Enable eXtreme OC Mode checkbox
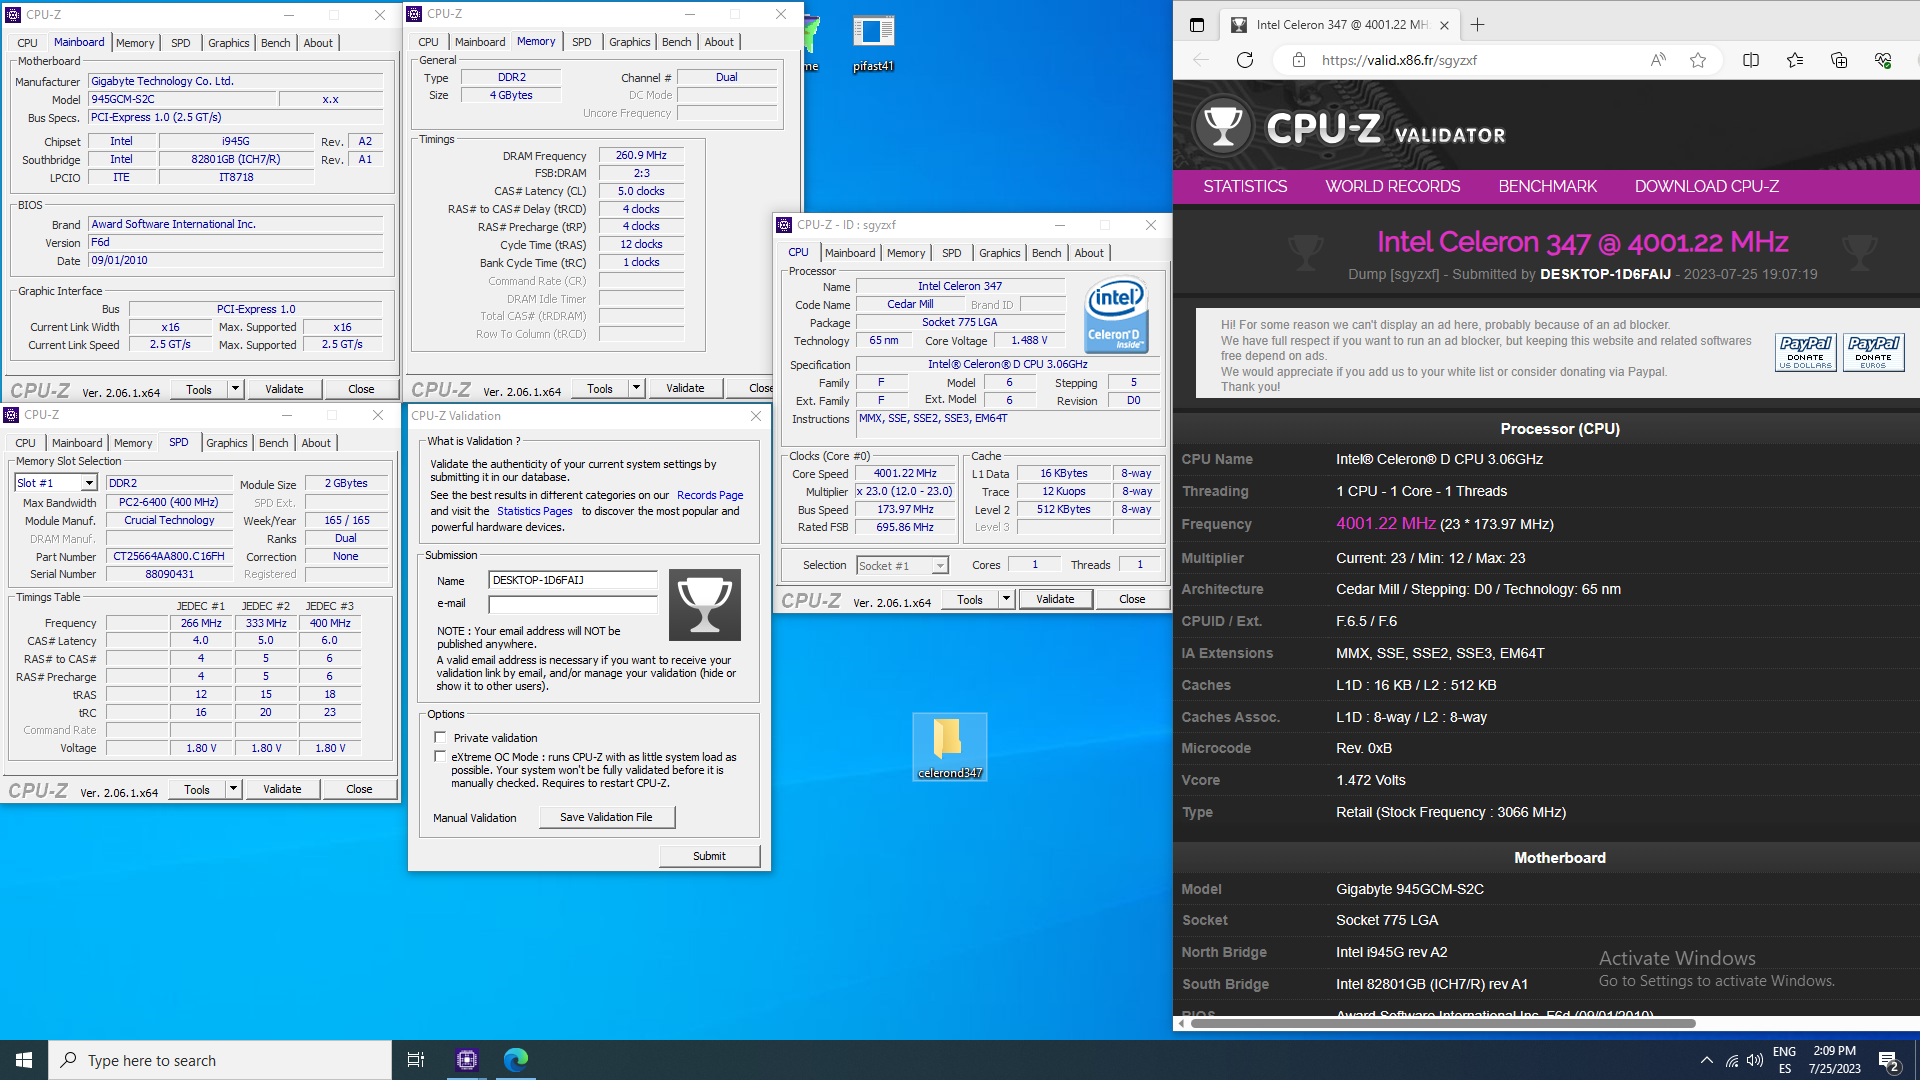The image size is (1920, 1080). [440, 757]
